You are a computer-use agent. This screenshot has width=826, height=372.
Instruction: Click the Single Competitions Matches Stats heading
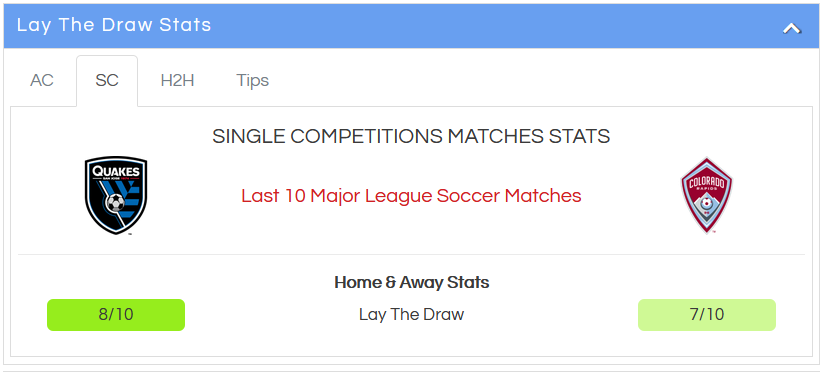411,136
